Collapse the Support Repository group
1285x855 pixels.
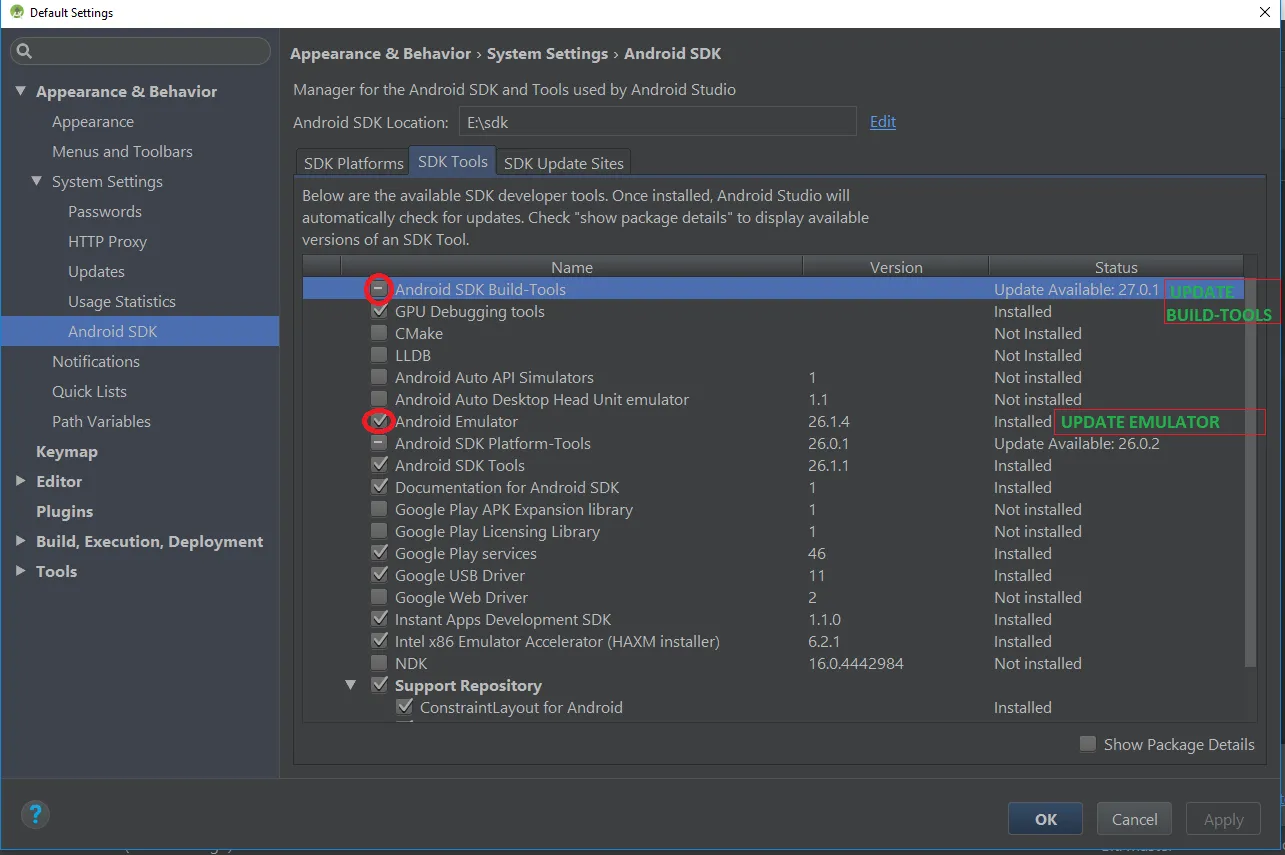[x=351, y=686]
